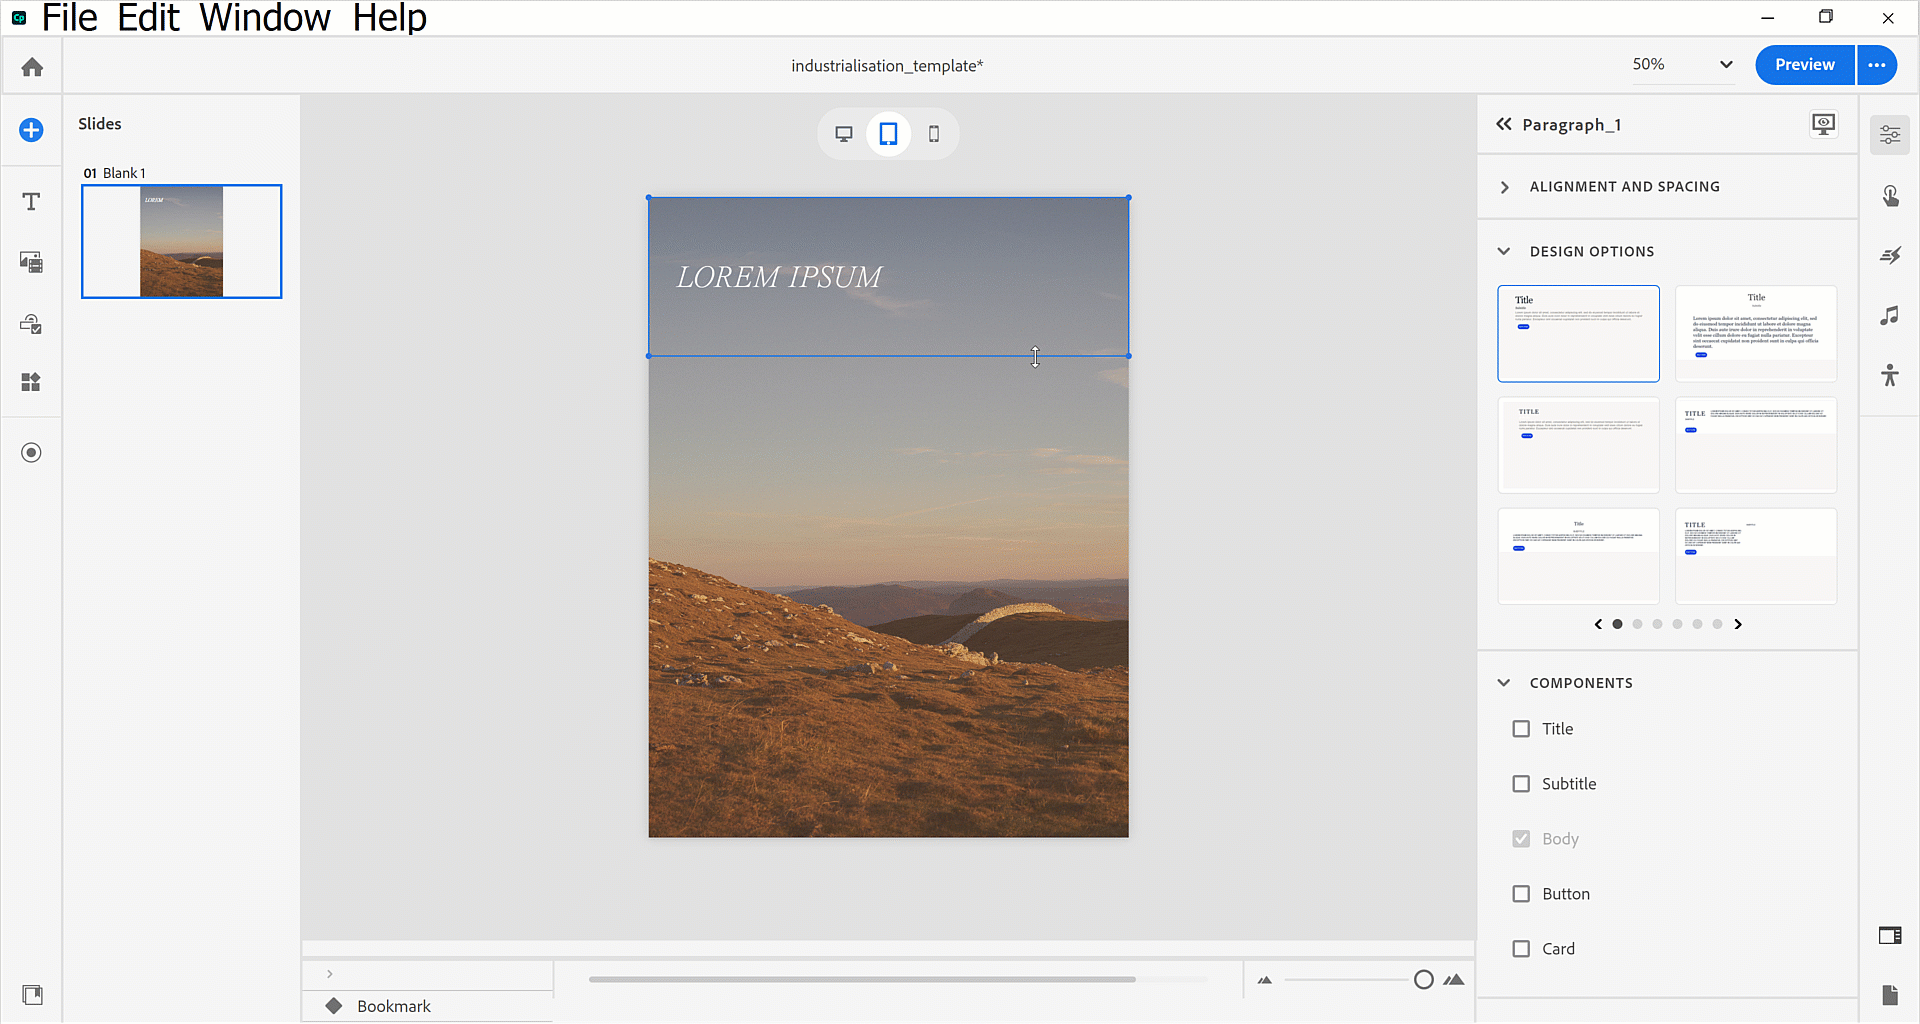Select third-row right design option
The width and height of the screenshot is (1920, 1024).
coord(1756,556)
